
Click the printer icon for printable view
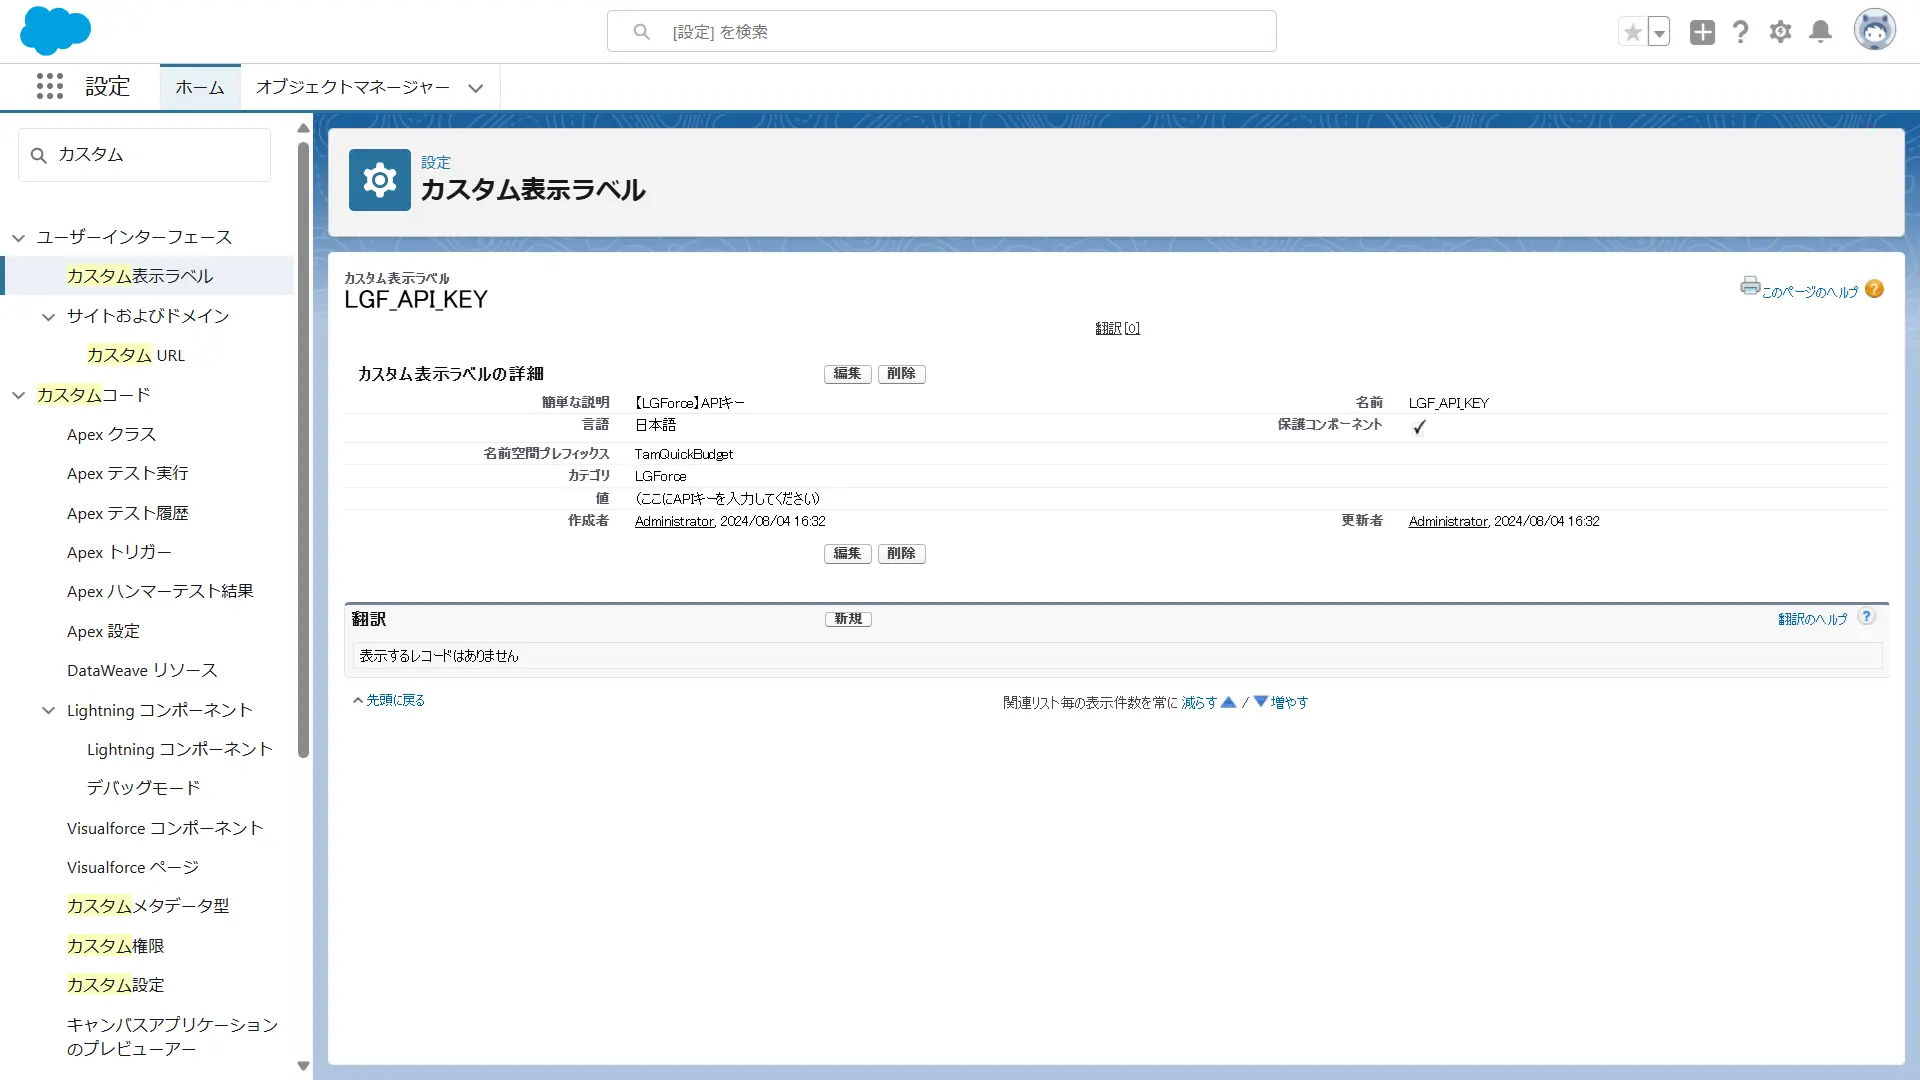click(1749, 286)
